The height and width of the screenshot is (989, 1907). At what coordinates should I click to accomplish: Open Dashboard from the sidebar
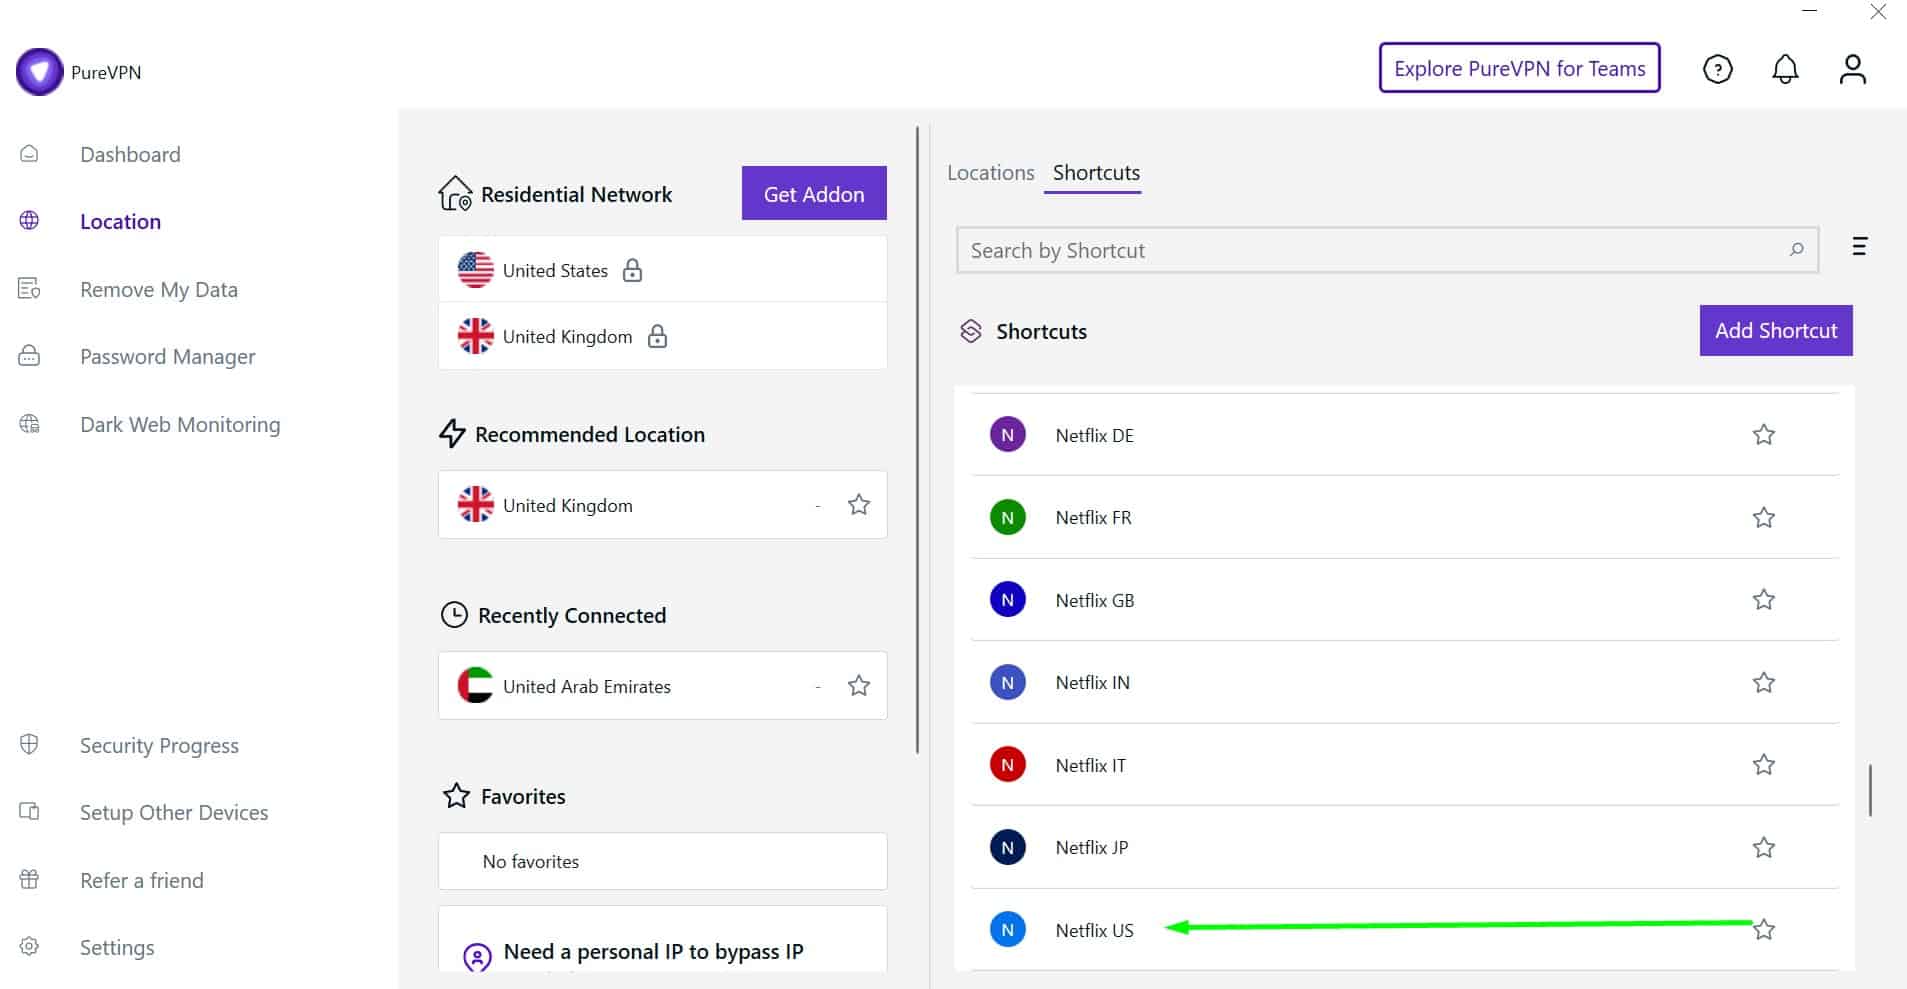130,154
